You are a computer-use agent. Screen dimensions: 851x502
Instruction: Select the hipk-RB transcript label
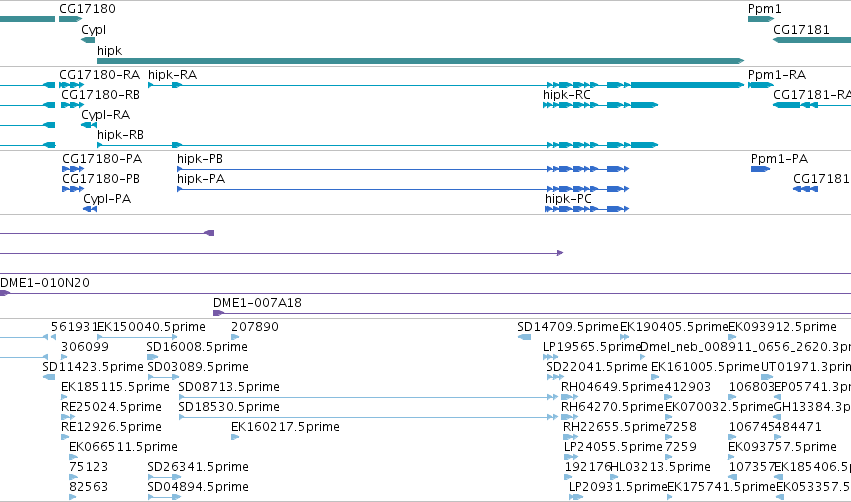coord(120,135)
